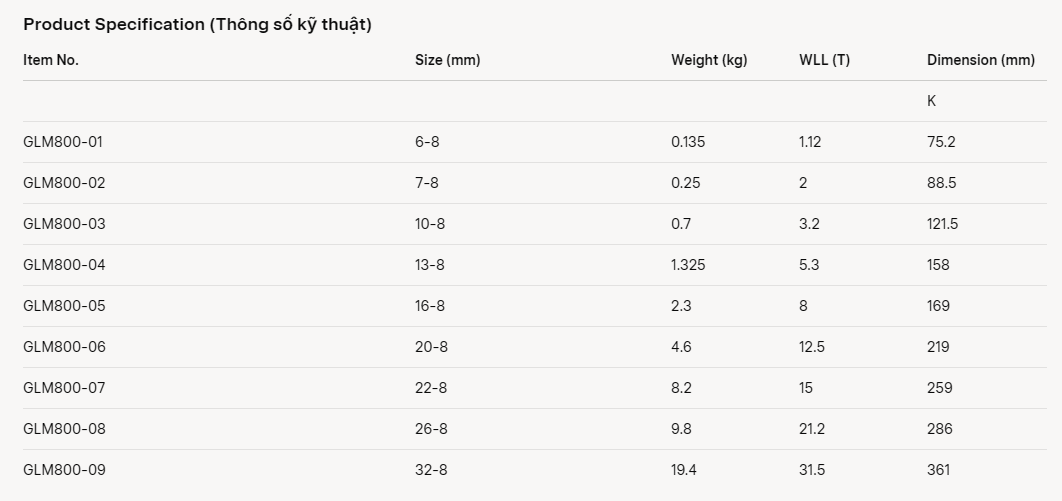Viewport: 1062px width, 501px height.
Task: Select the GLM800-07 row label
Action: 64,388
